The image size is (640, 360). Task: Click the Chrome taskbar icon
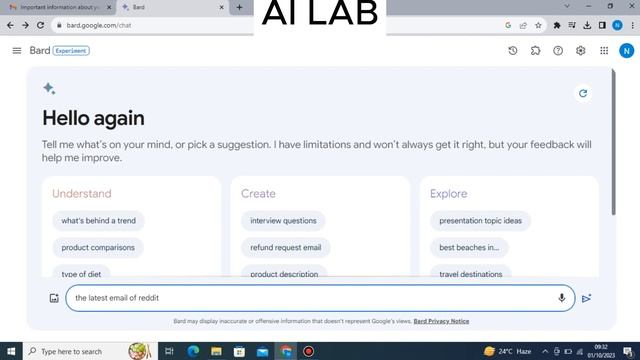[286, 351]
